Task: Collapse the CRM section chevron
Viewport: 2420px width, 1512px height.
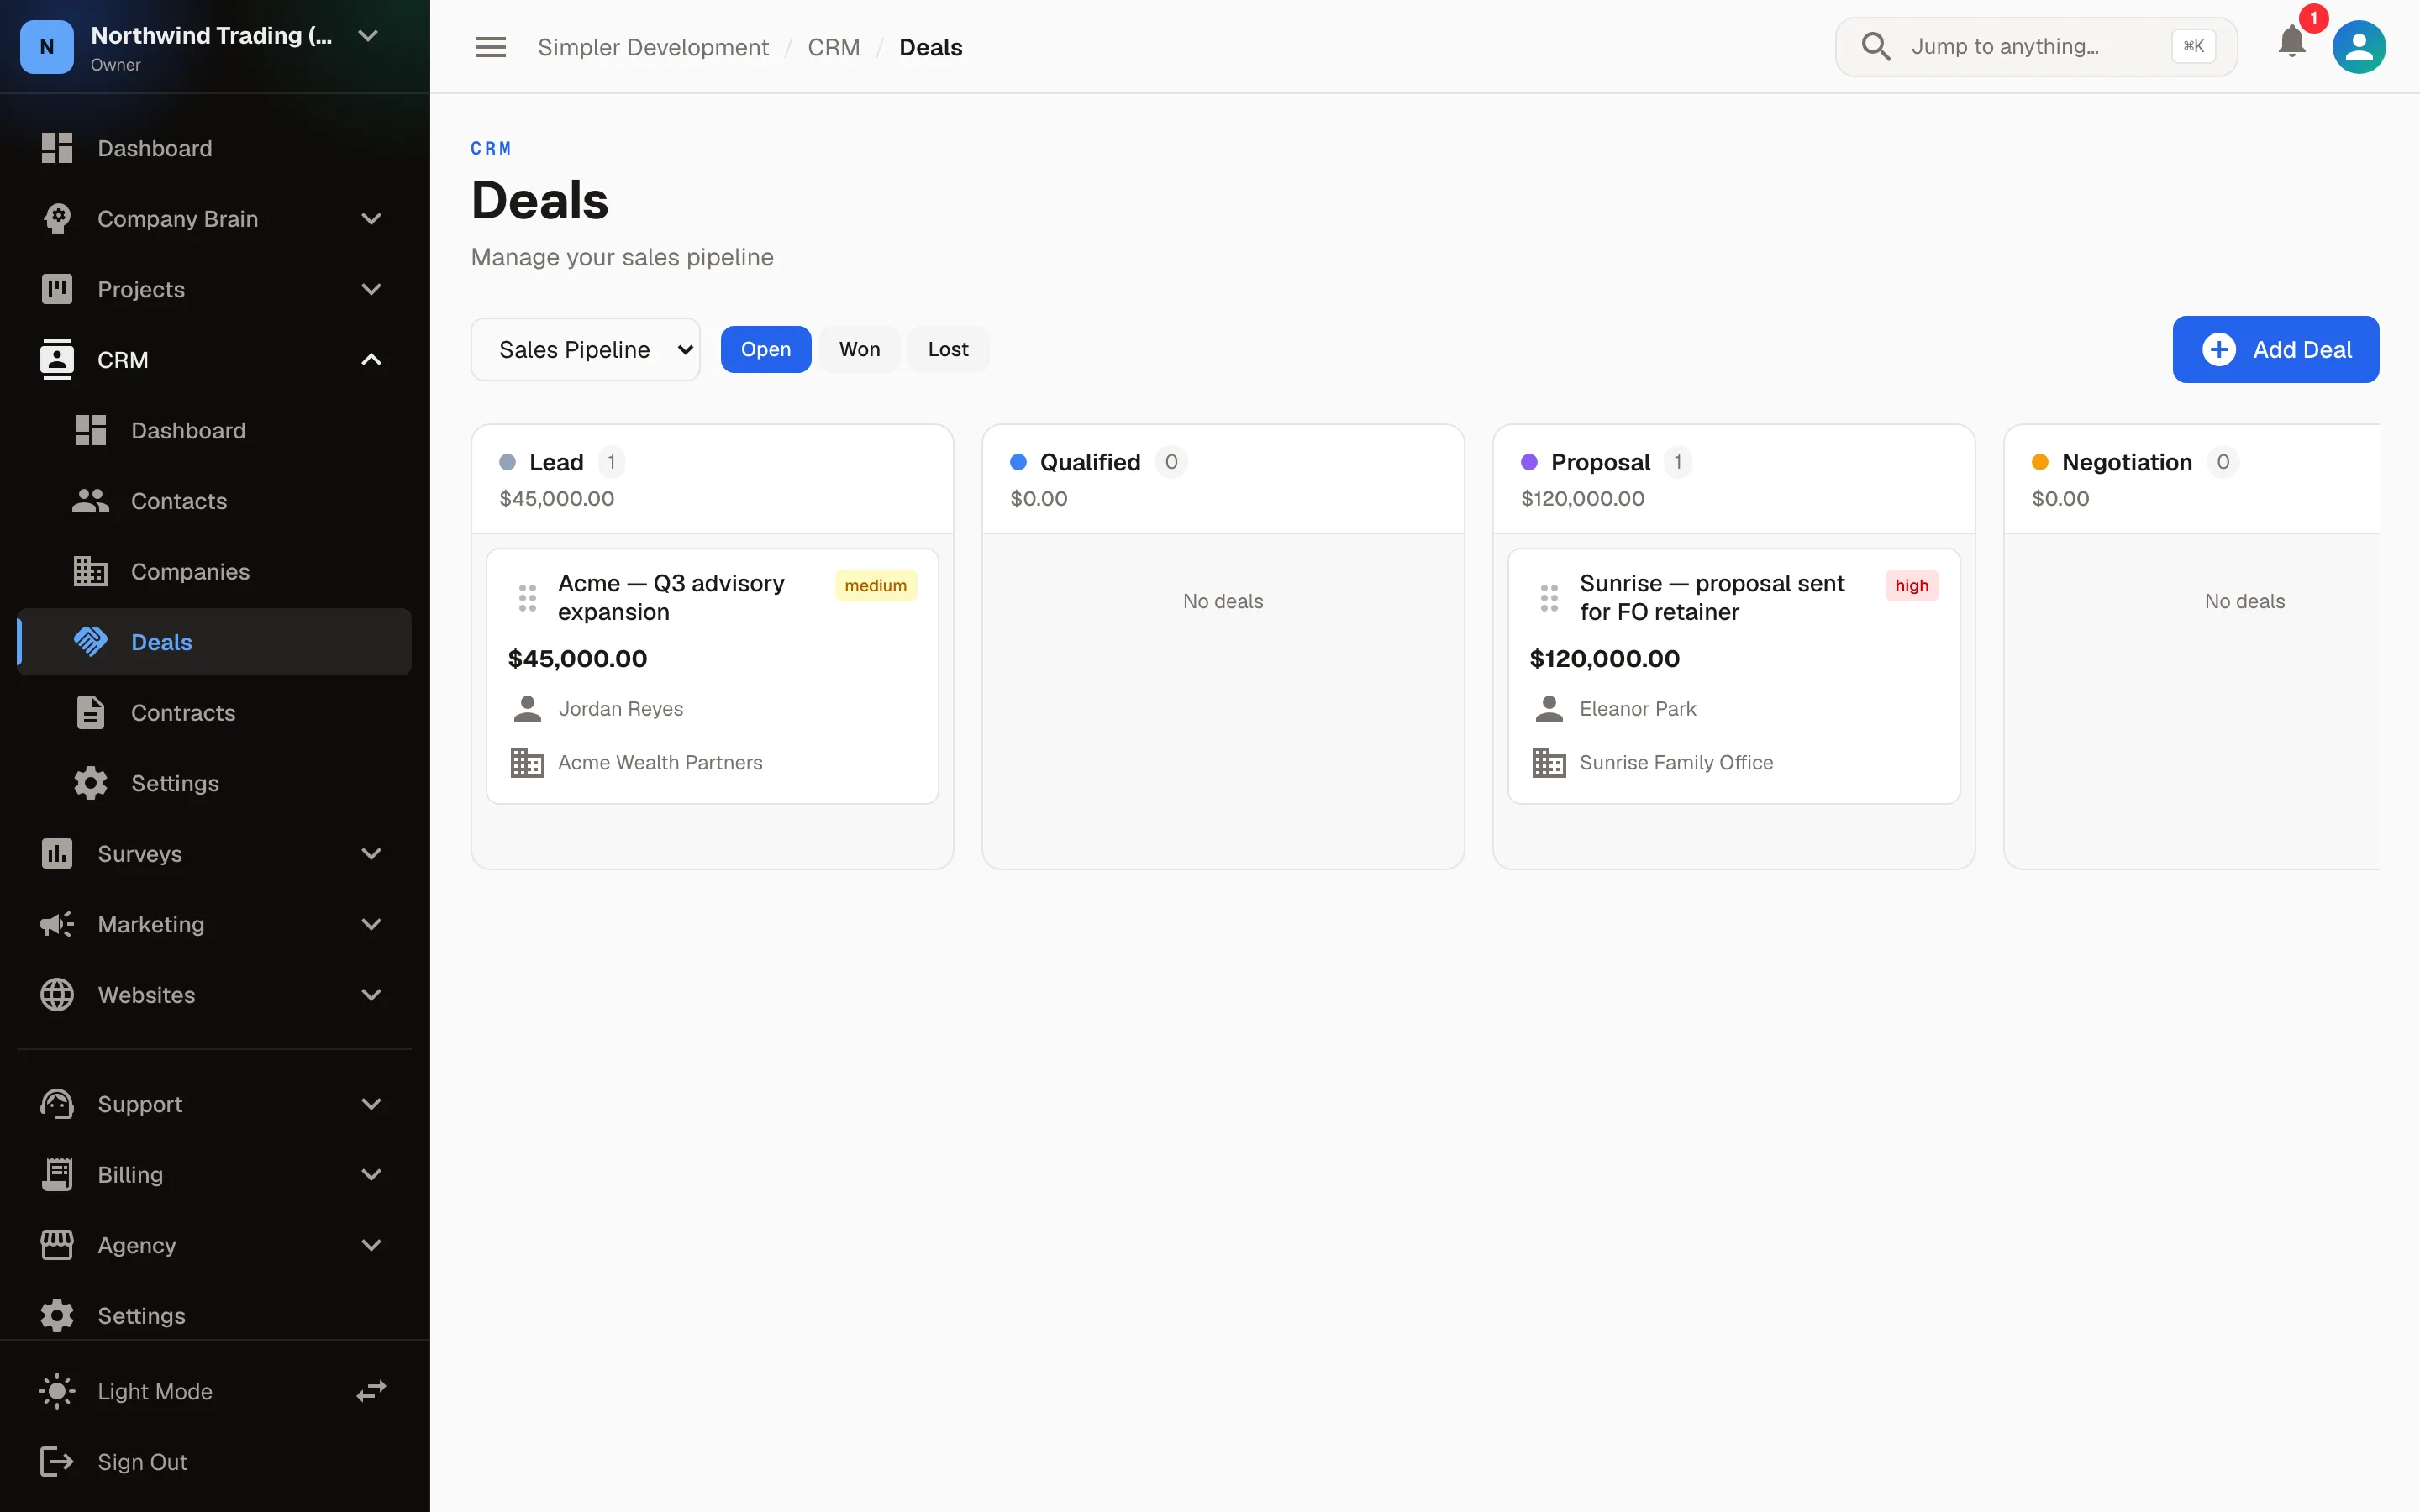Action: coord(371,359)
